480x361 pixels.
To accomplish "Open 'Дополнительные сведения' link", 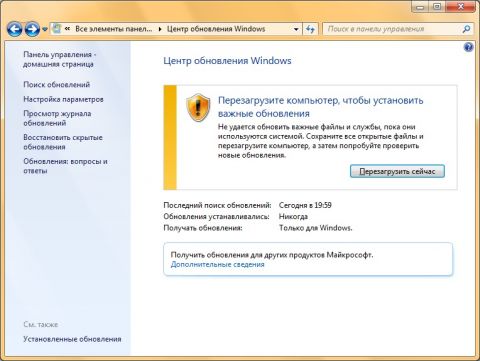I will tap(217, 265).
